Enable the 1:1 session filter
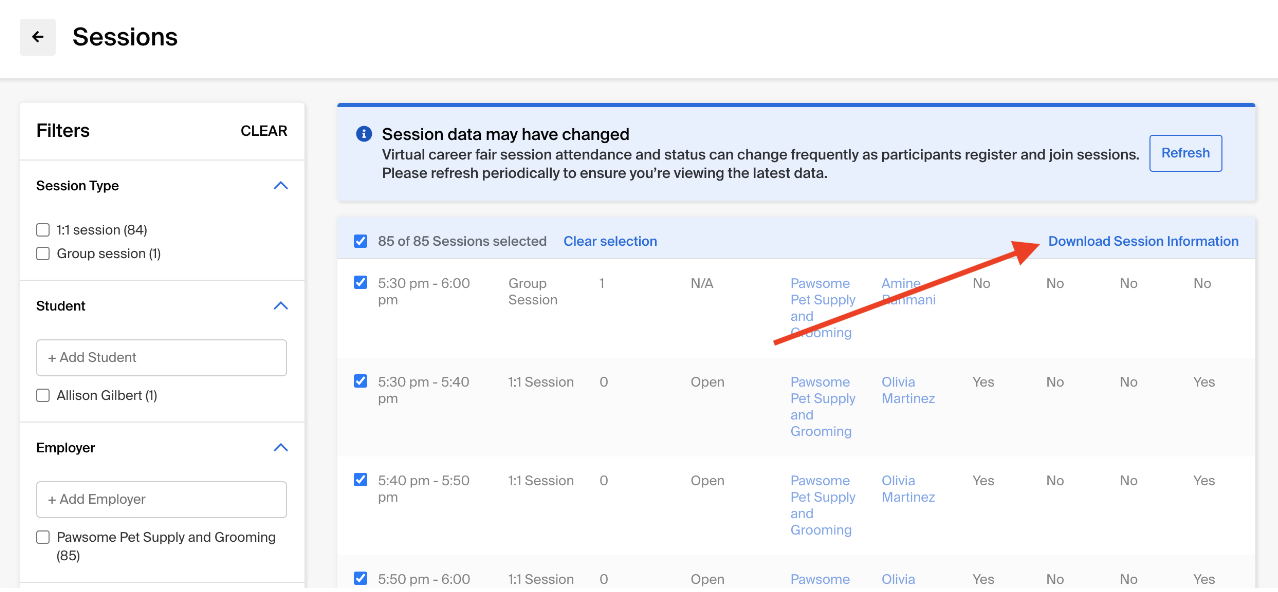The width and height of the screenshot is (1278, 592). tap(42, 229)
